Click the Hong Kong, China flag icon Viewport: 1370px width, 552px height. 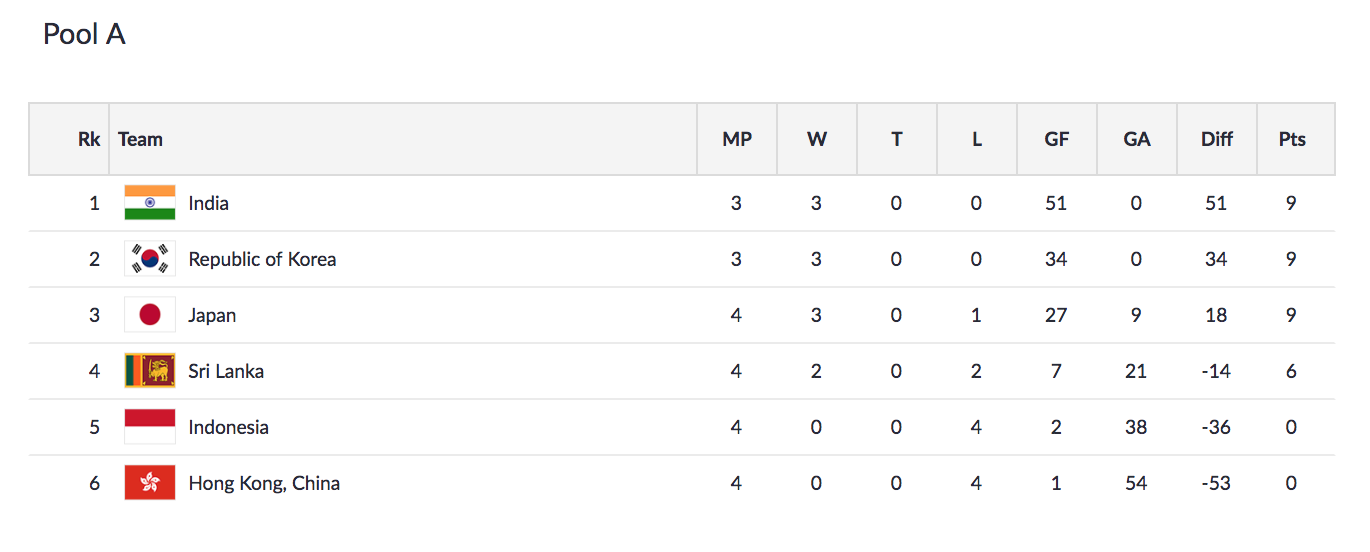(x=150, y=483)
